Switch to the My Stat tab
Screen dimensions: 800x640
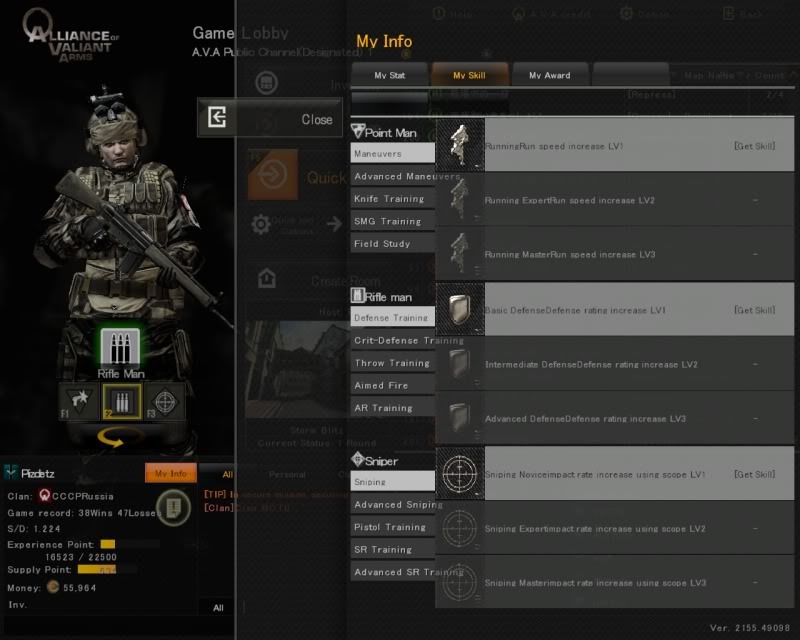[390, 75]
